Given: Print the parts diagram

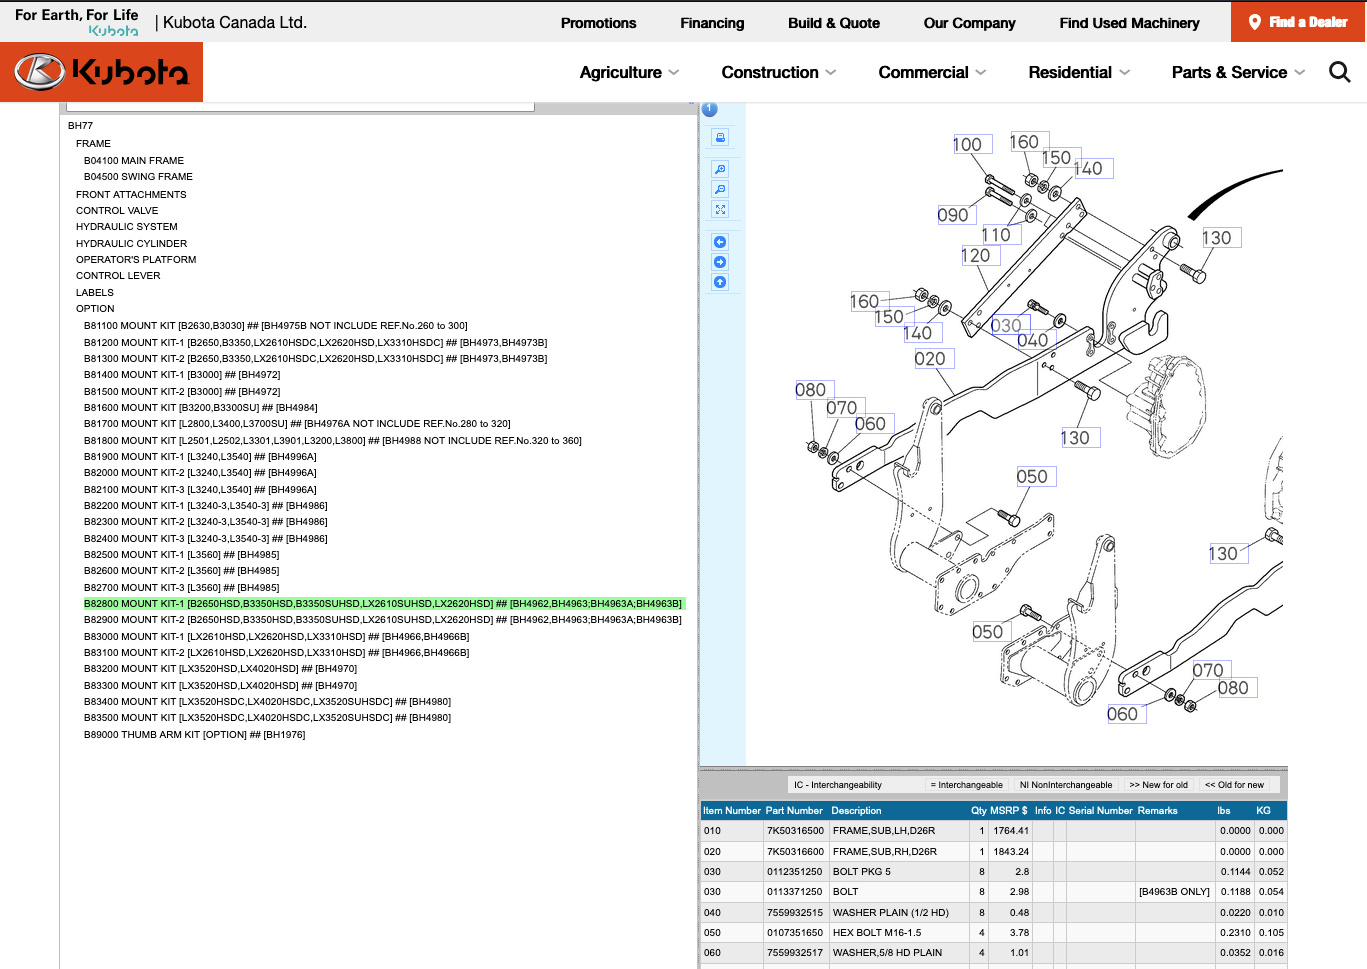Looking at the screenshot, I should (x=720, y=137).
